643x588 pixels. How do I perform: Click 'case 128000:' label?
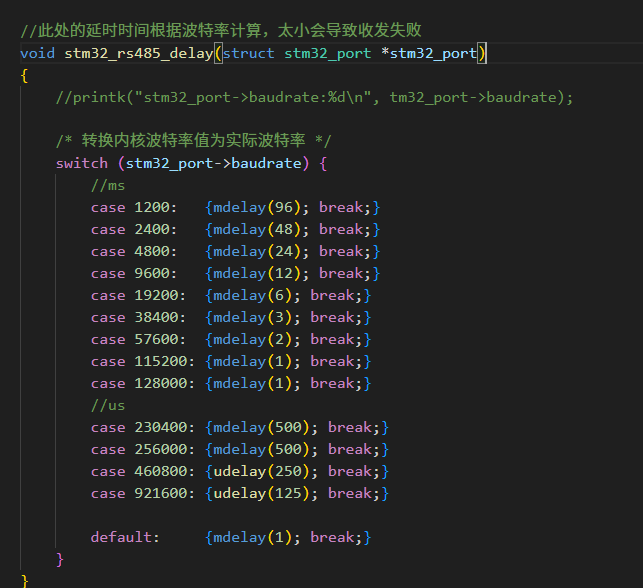pos(143,383)
